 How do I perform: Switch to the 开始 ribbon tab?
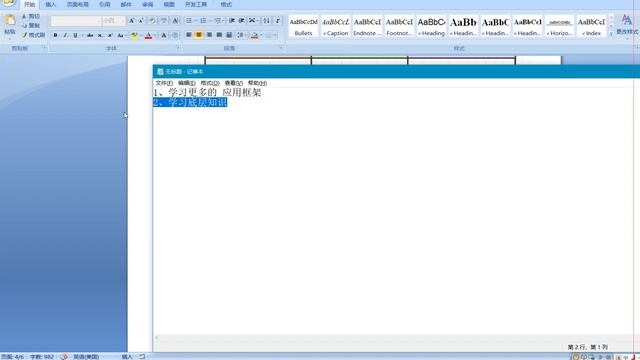[x=29, y=4]
